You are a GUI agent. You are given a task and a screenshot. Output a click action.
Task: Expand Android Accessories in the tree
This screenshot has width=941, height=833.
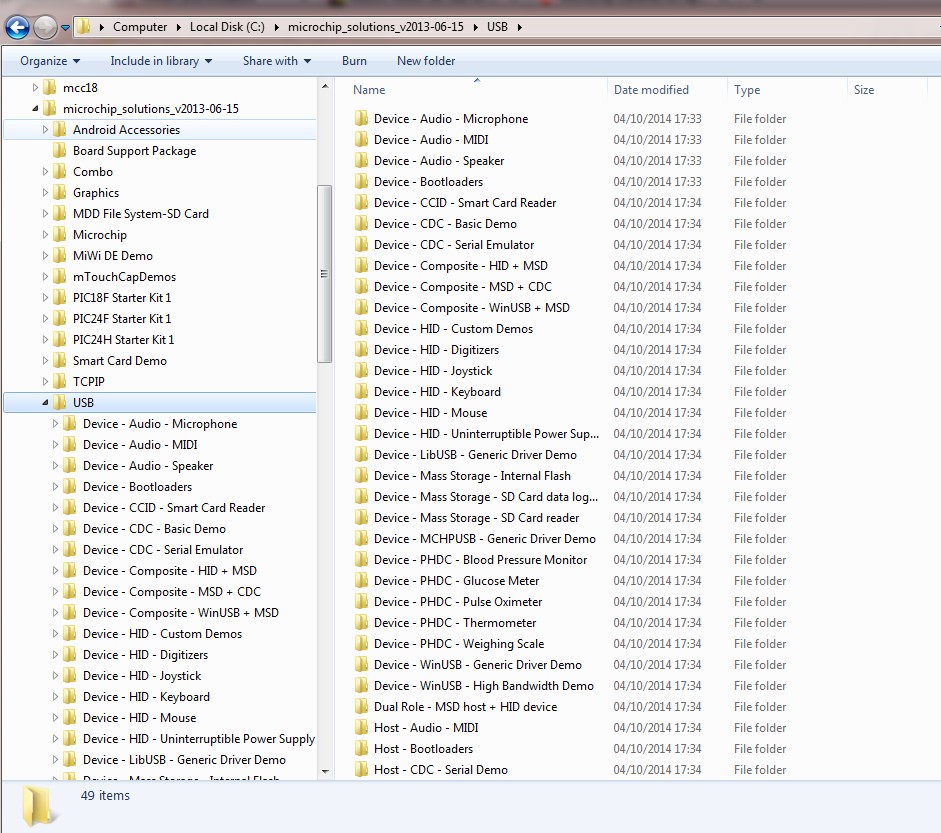(x=45, y=130)
